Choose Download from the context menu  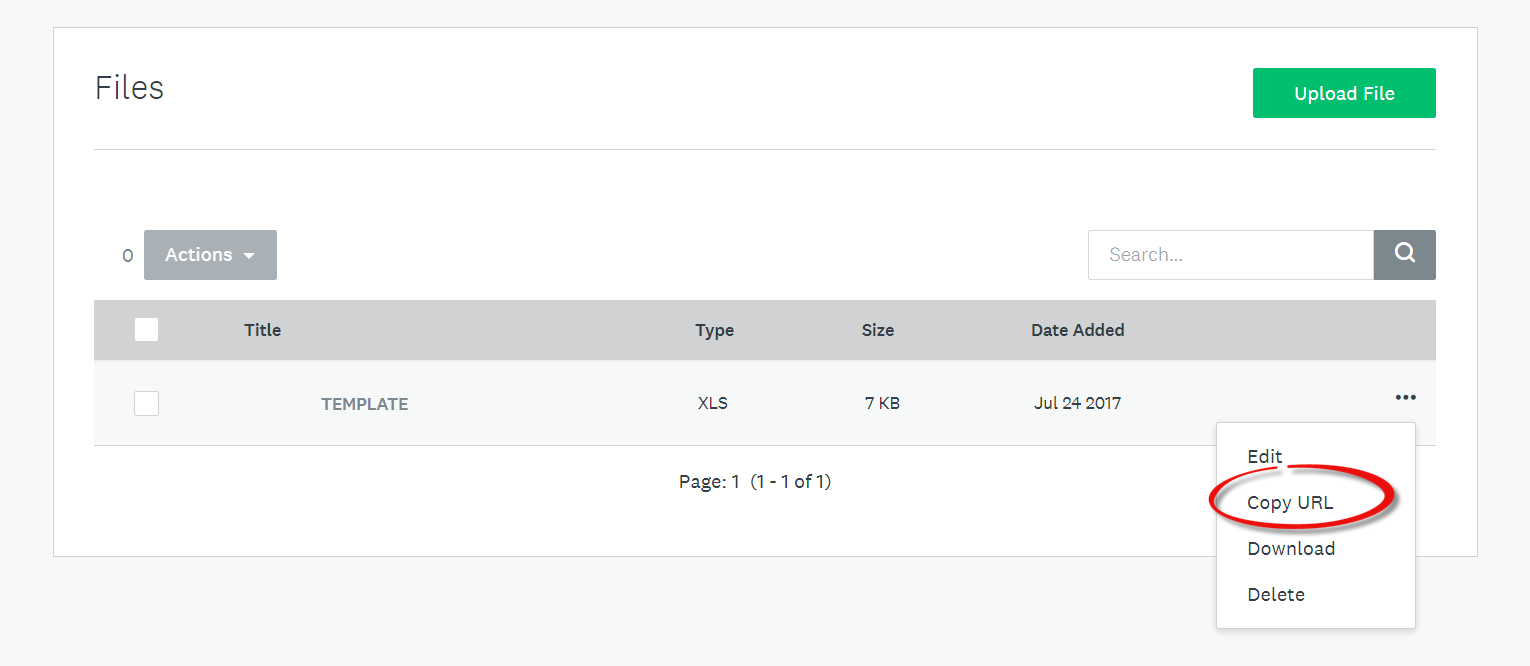(x=1291, y=548)
